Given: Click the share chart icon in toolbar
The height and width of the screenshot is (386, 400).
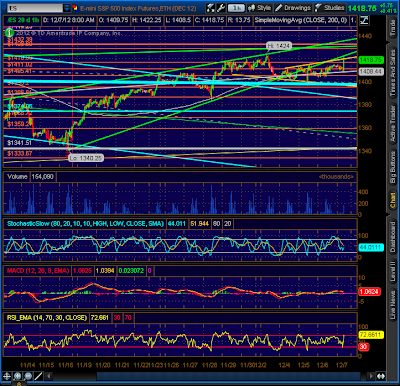Looking at the screenshot, I should click(210, 8).
